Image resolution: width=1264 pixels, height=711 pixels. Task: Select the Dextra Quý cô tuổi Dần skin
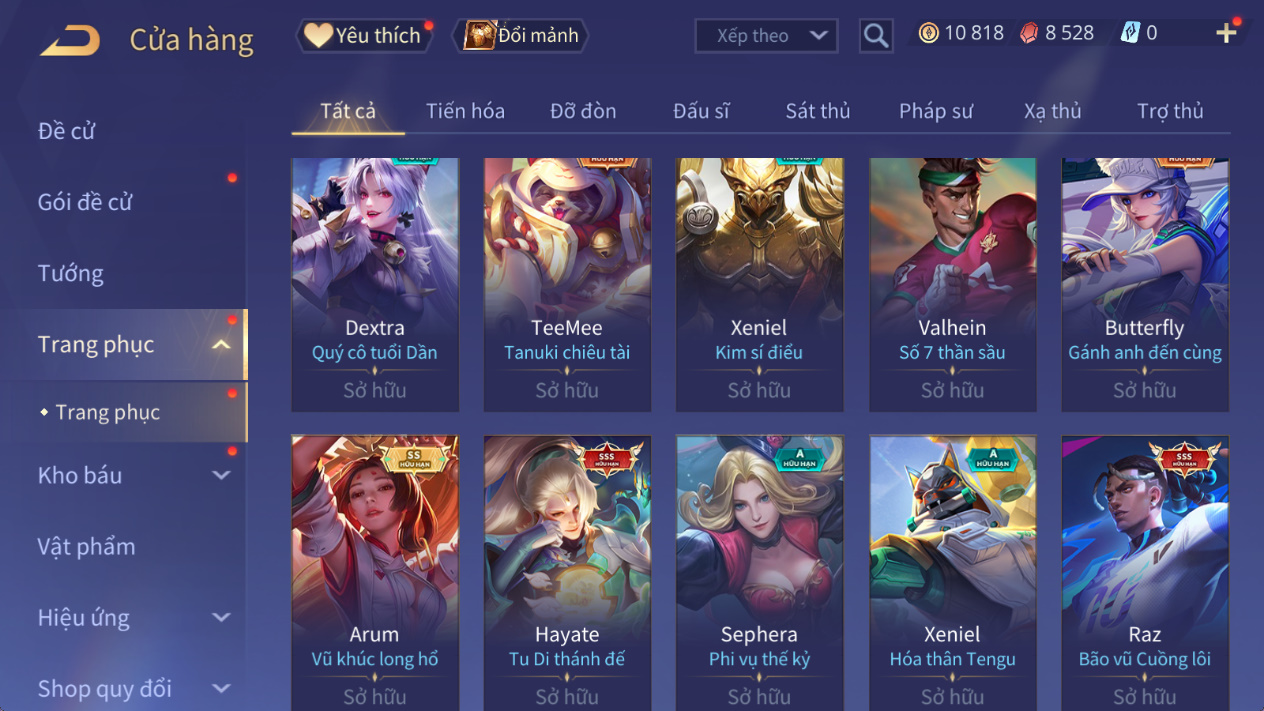[x=375, y=285]
